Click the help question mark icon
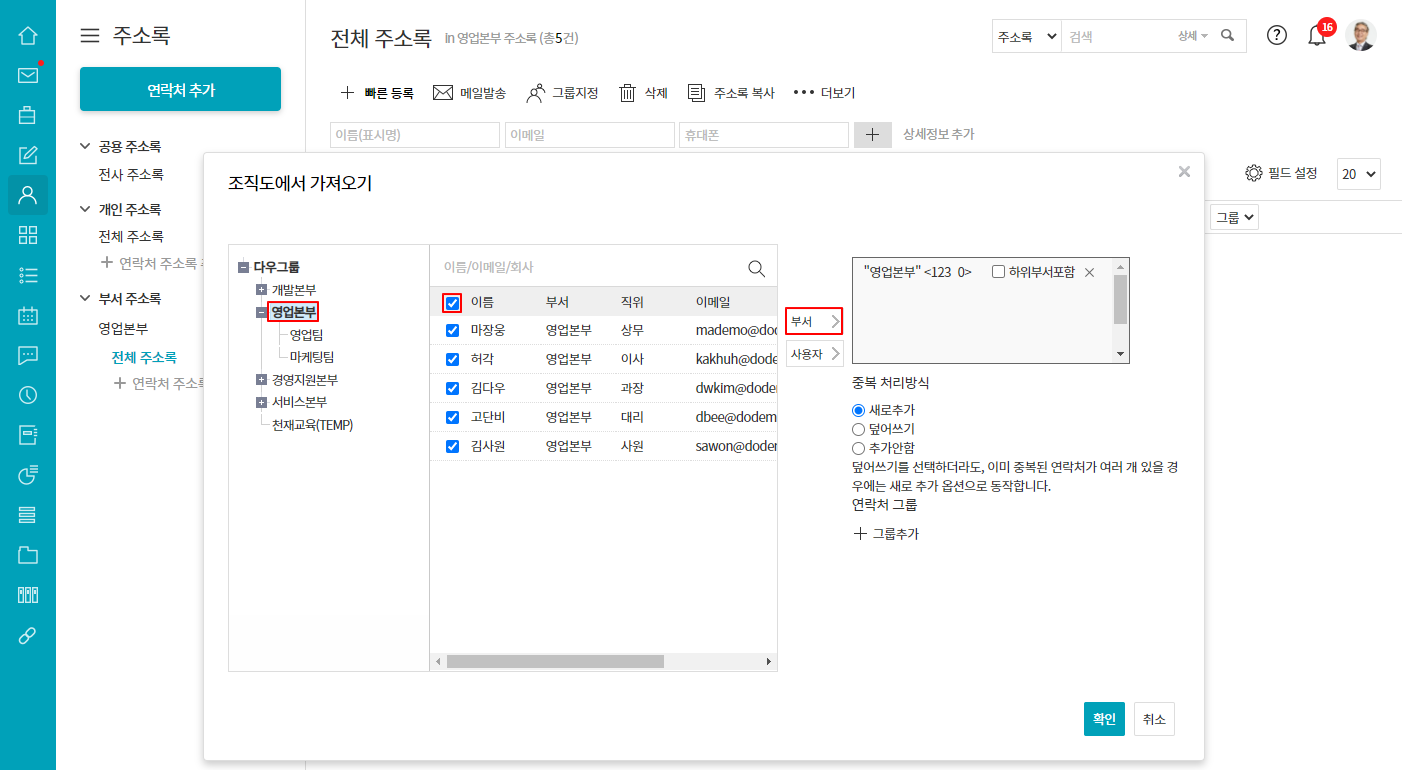The width and height of the screenshot is (1402, 770). pos(1277,35)
